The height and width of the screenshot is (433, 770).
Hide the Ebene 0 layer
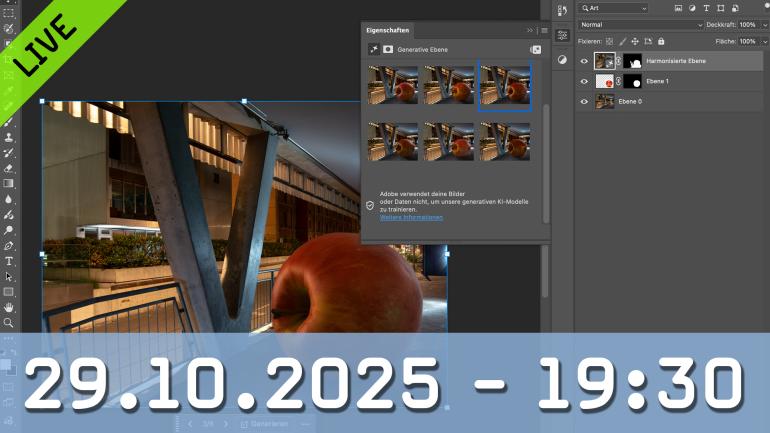(584, 101)
